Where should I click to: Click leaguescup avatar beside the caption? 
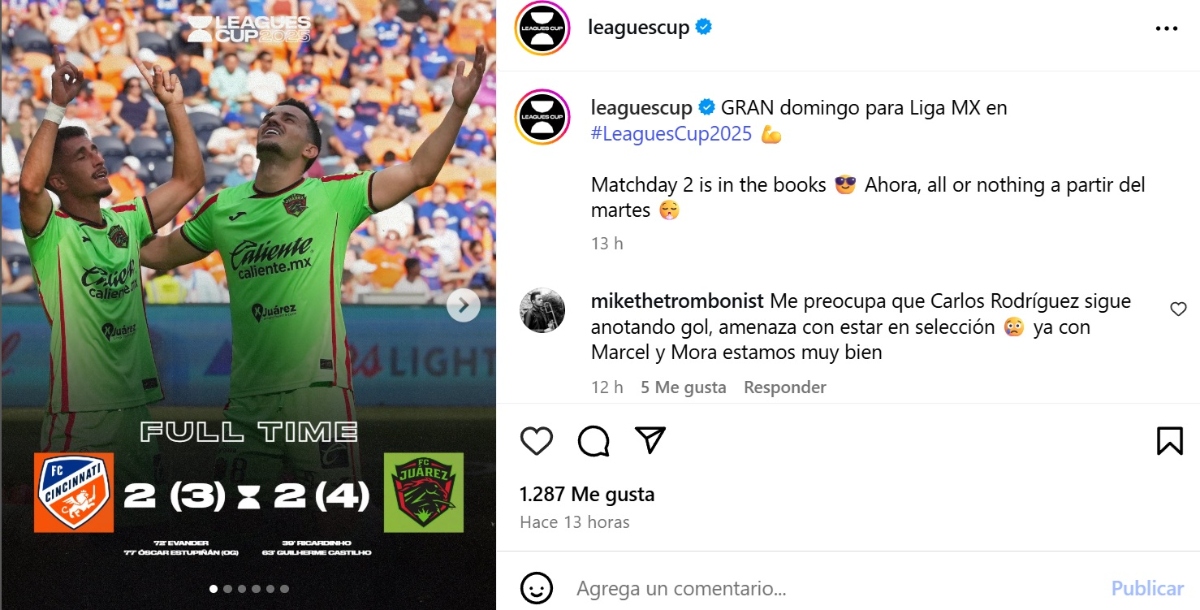coord(542,117)
